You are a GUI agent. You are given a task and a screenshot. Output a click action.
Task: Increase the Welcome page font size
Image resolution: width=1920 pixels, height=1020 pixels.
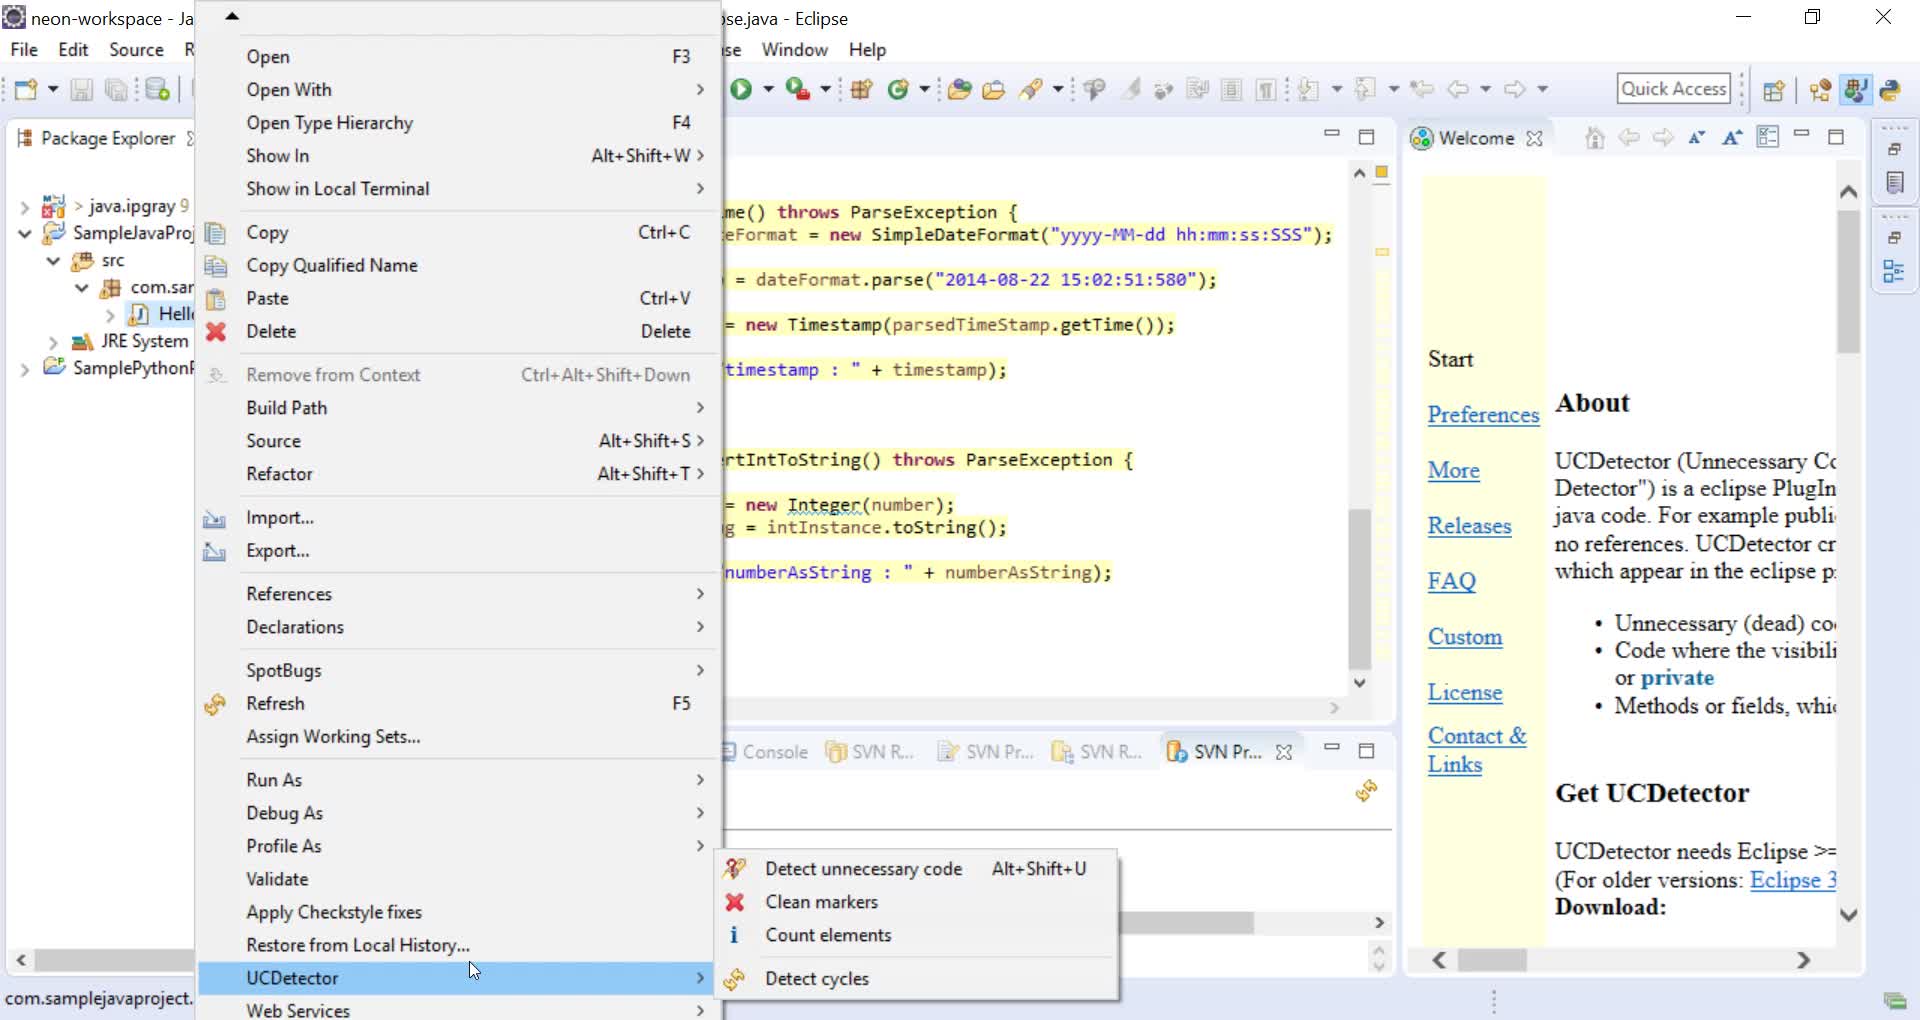pos(1733,138)
